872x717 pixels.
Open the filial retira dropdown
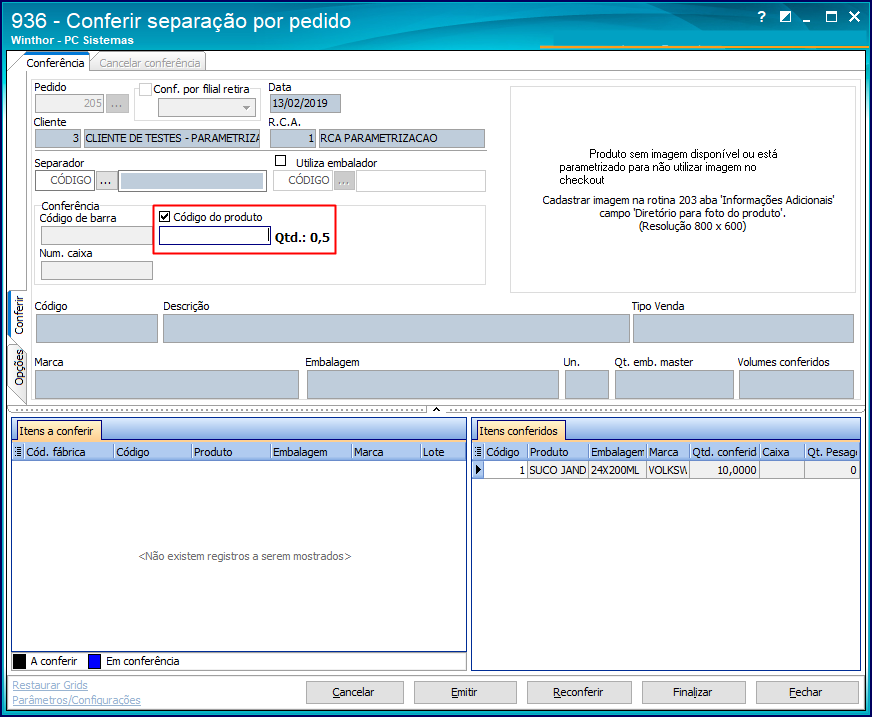coord(246,107)
